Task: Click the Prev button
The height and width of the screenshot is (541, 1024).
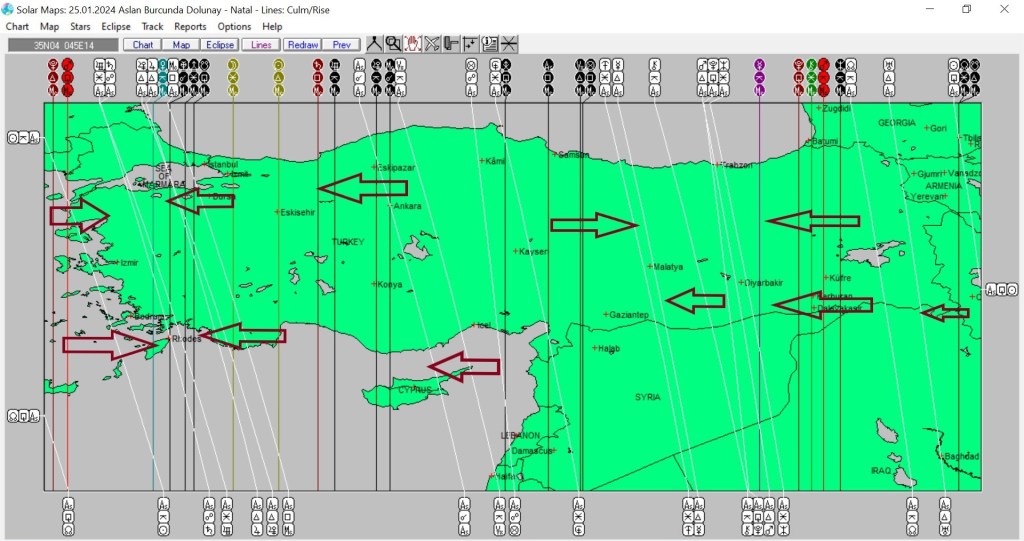Action: 342,45
